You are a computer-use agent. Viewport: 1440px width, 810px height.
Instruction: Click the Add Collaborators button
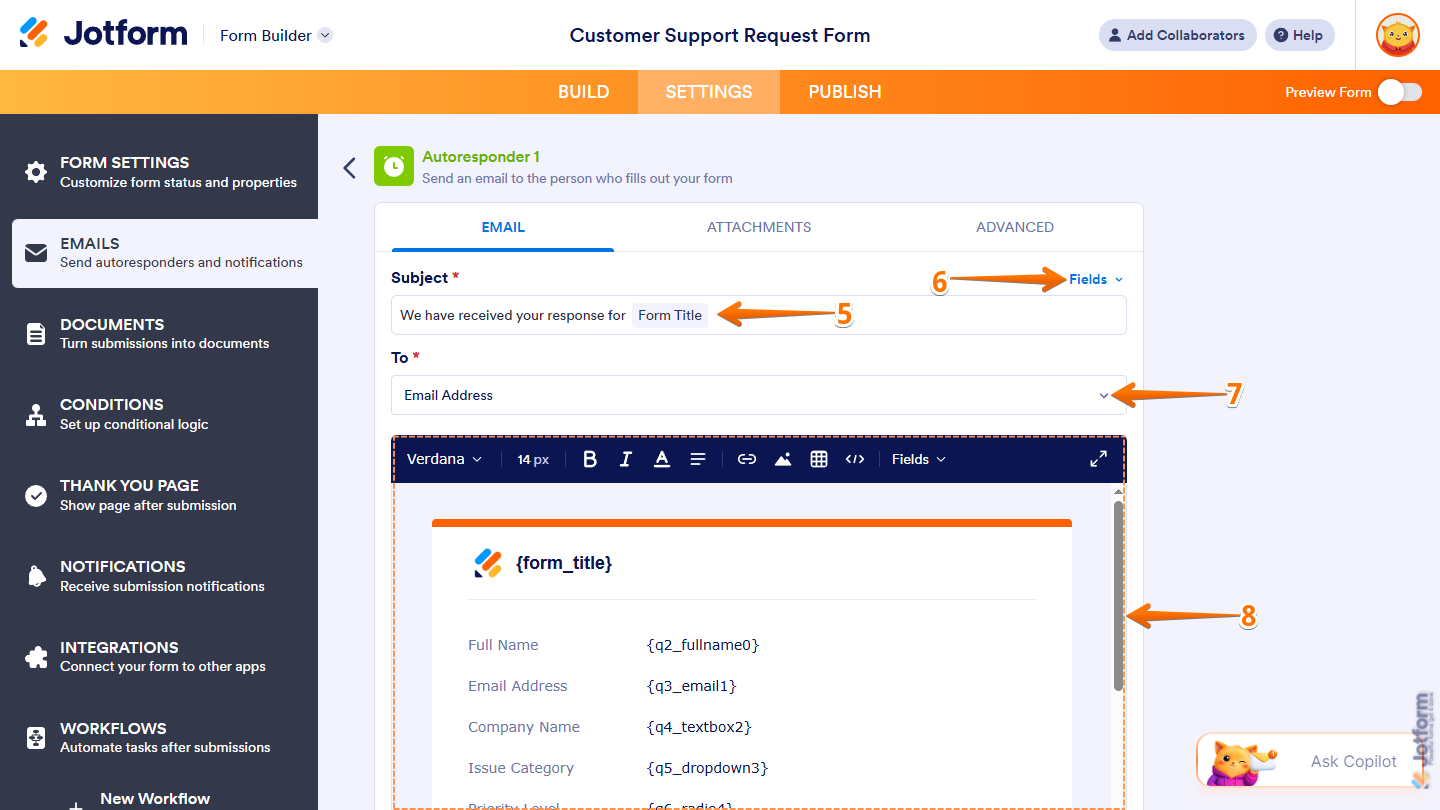1178,35
